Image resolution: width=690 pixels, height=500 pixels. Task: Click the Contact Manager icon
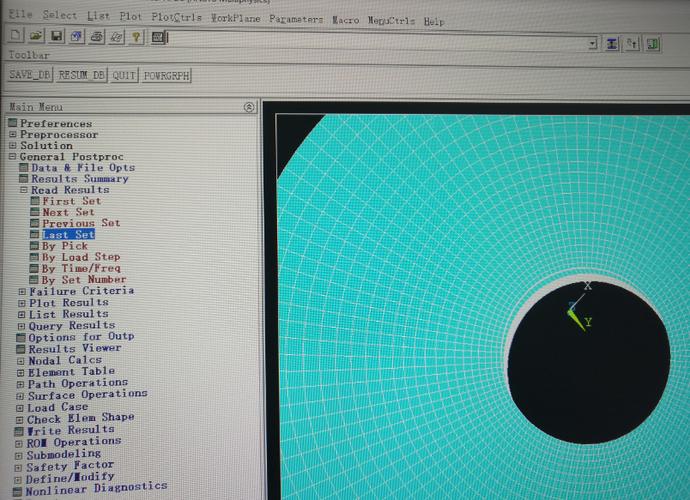click(653, 44)
